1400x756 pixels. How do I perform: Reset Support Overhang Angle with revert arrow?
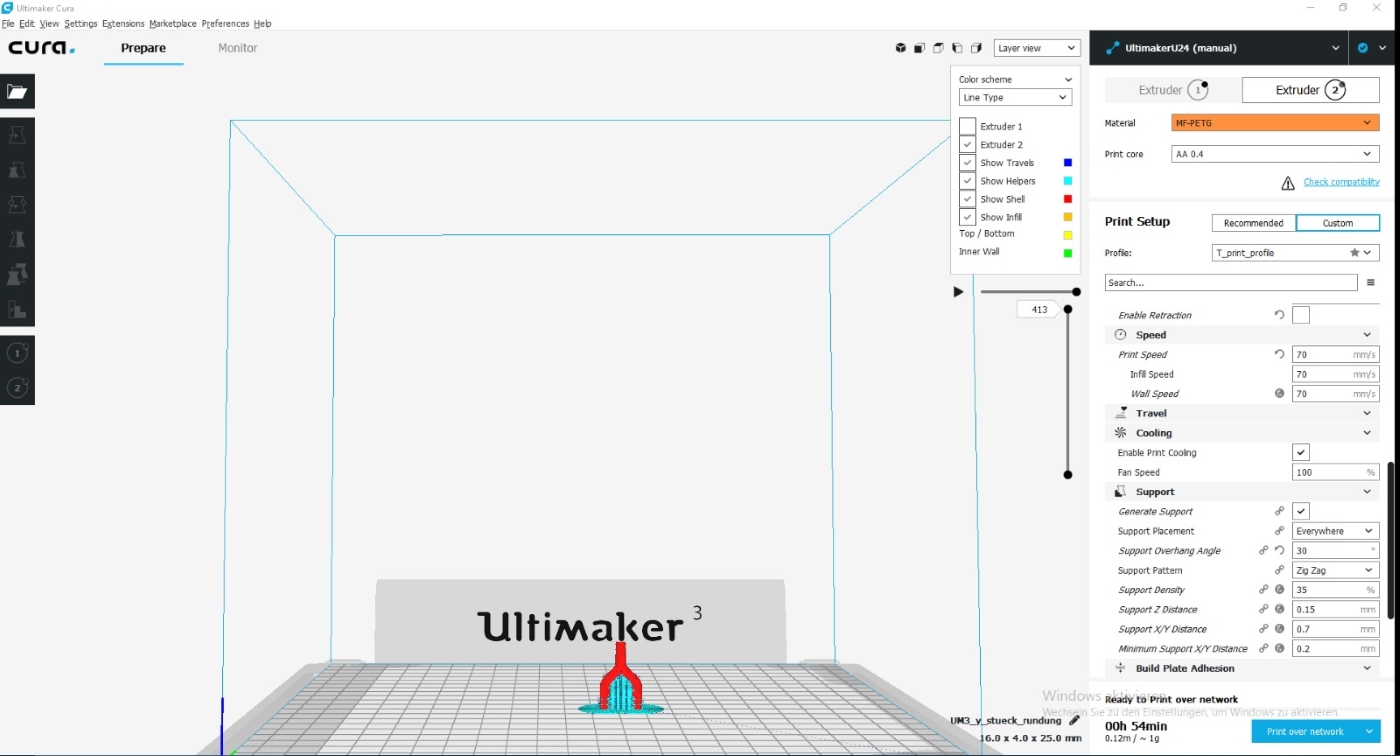pyautogui.click(x=1279, y=550)
